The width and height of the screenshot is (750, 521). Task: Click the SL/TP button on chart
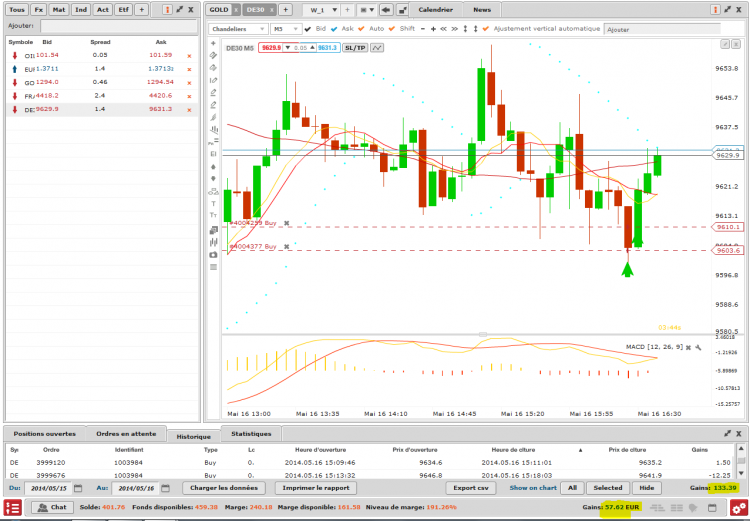[x=355, y=48]
